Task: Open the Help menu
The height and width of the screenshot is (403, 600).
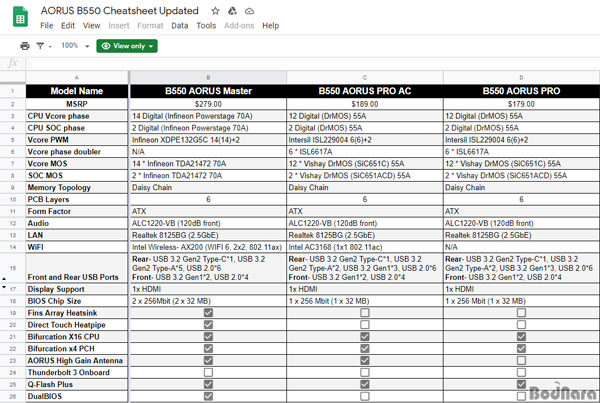Action: point(271,26)
